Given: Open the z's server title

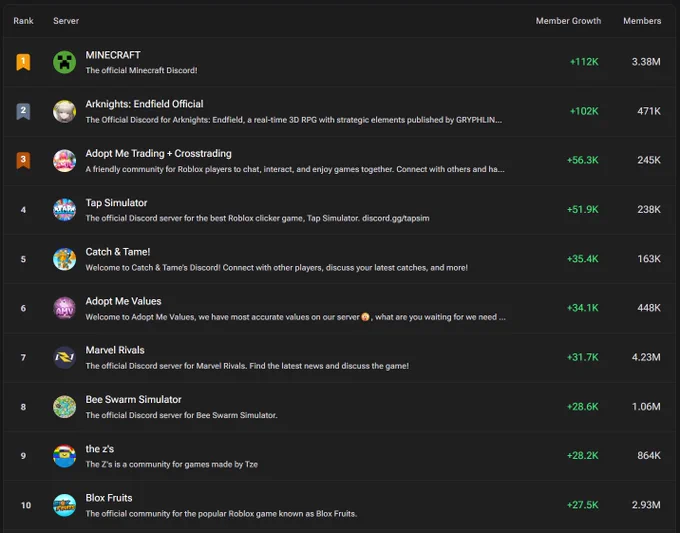Looking at the screenshot, I should [100, 449].
